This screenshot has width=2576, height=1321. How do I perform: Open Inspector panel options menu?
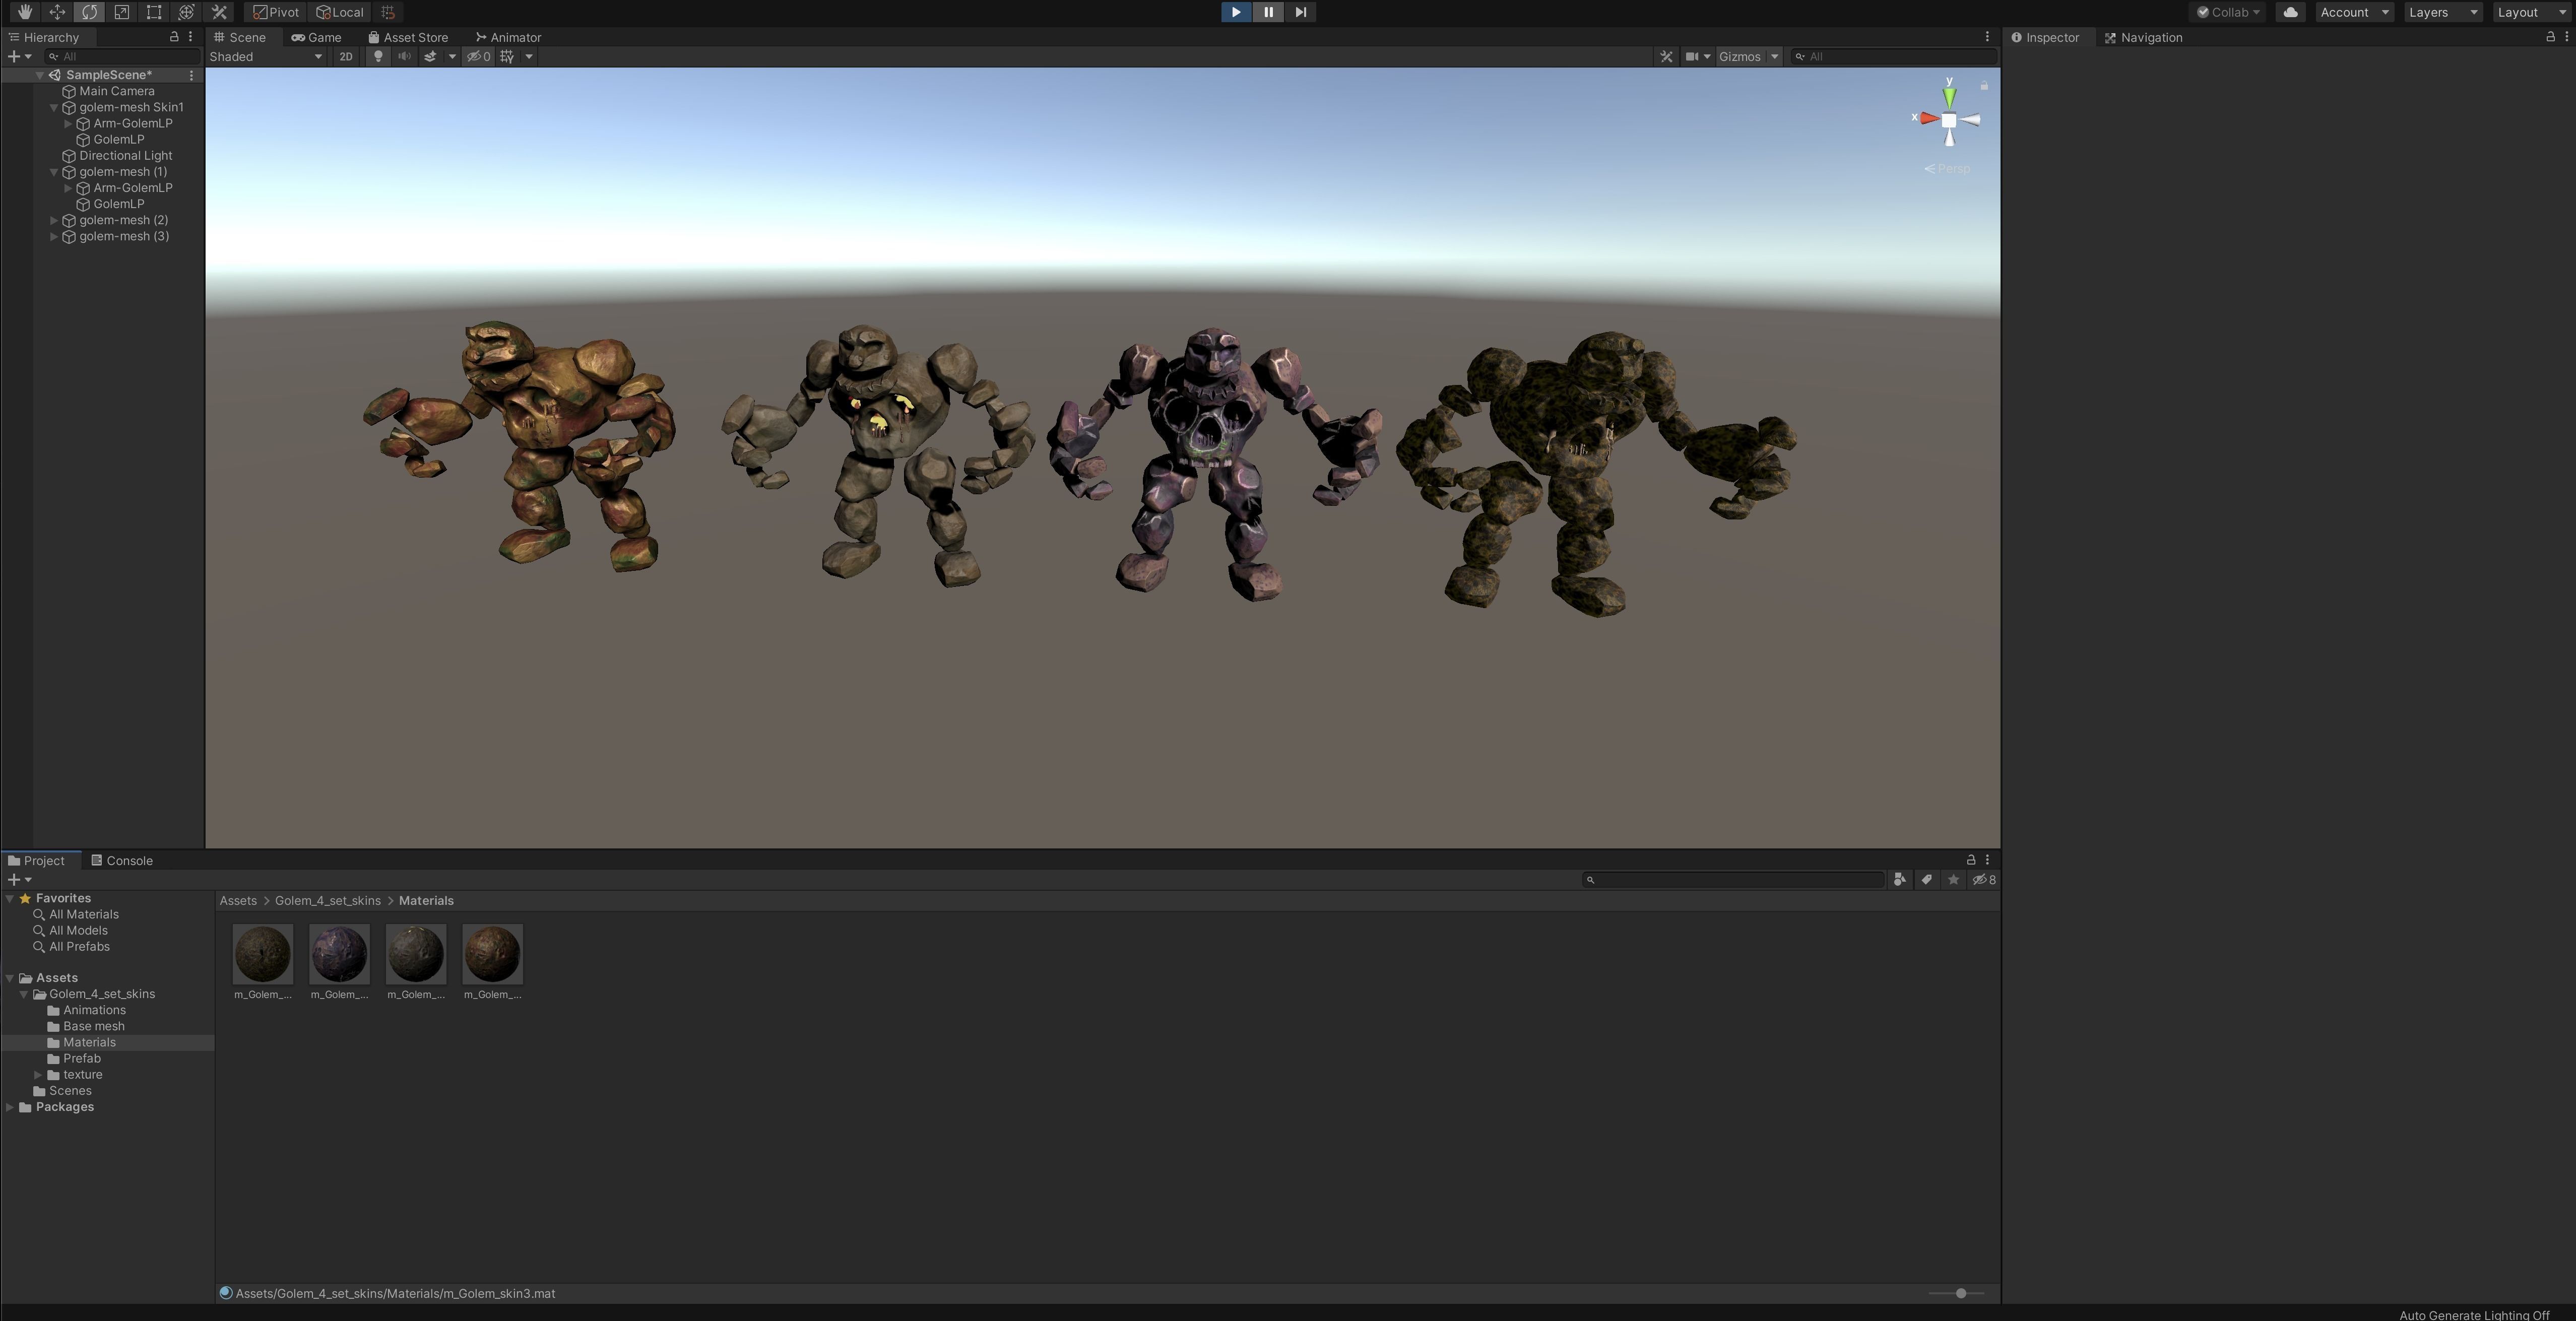2566,37
